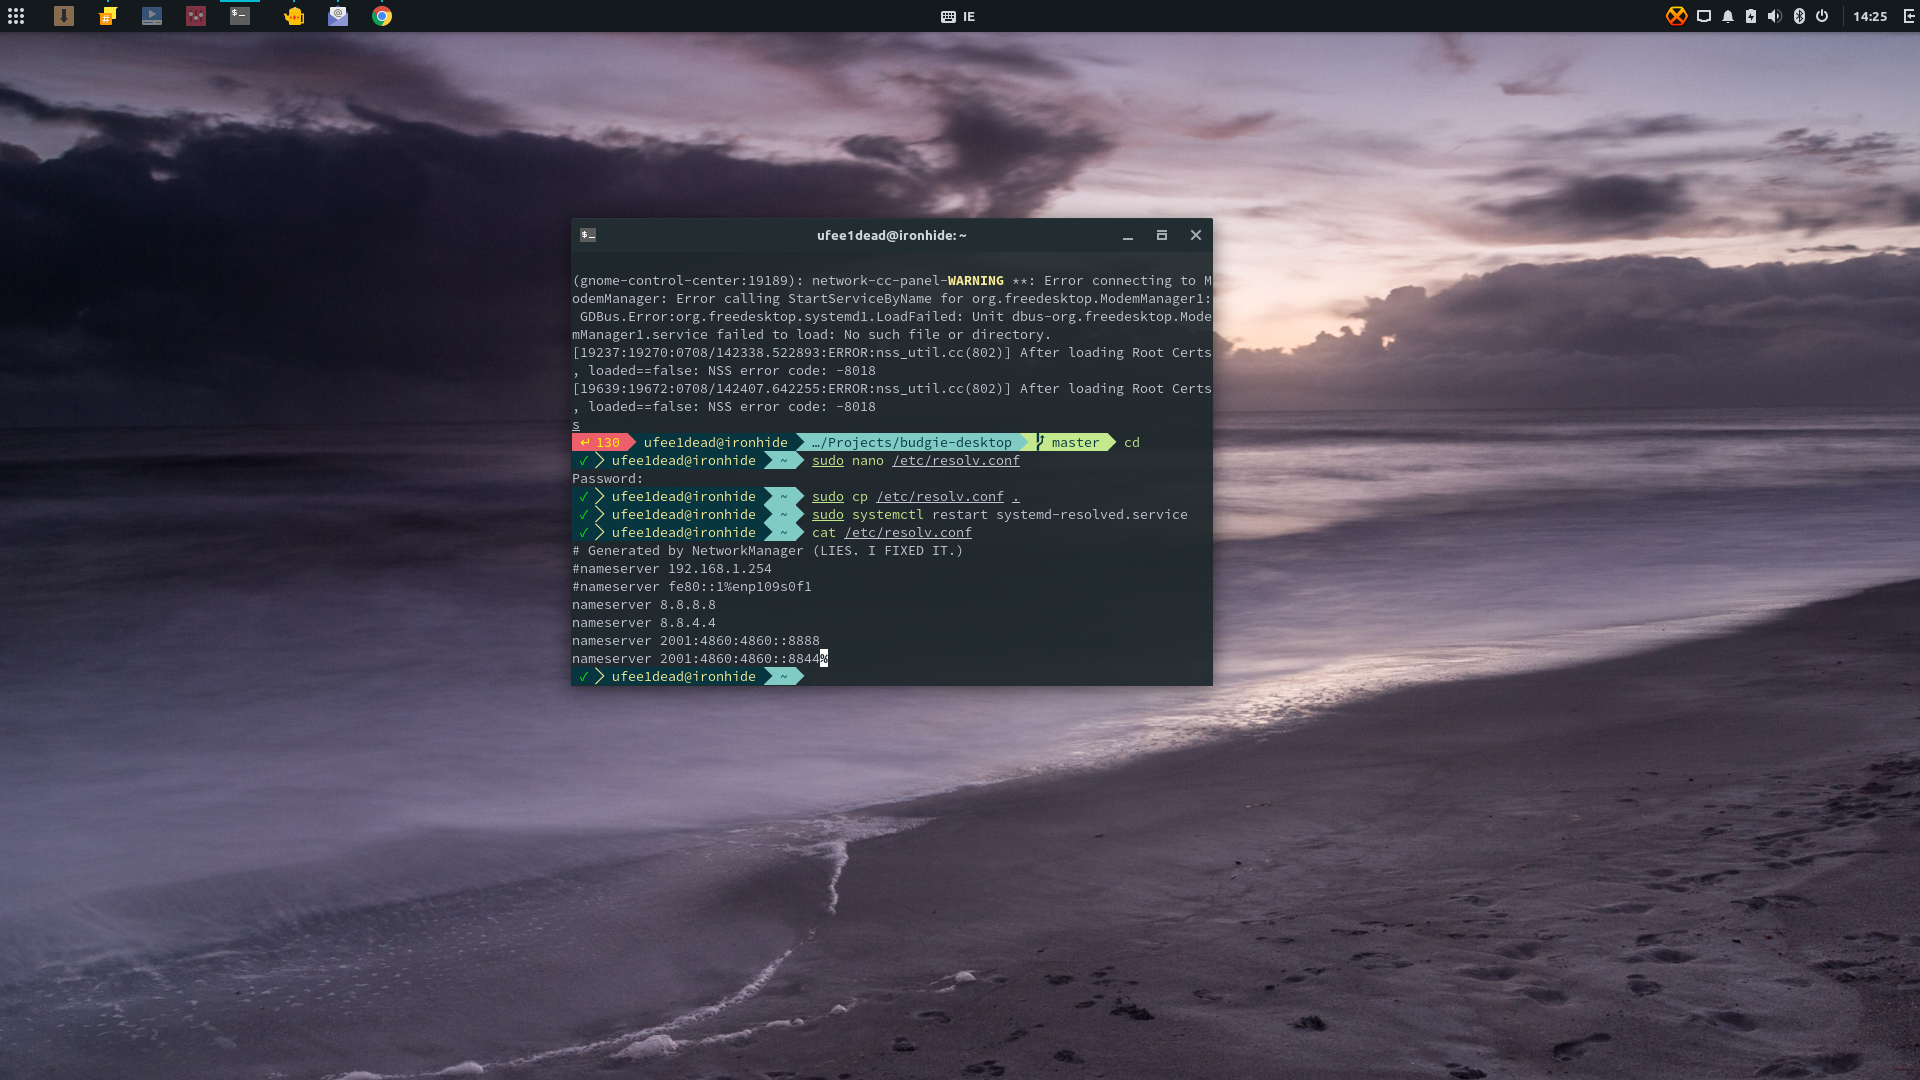This screenshot has width=1920, height=1080.
Task: Click the 'nameserver 8.8.8.8' line
Action: [644, 604]
